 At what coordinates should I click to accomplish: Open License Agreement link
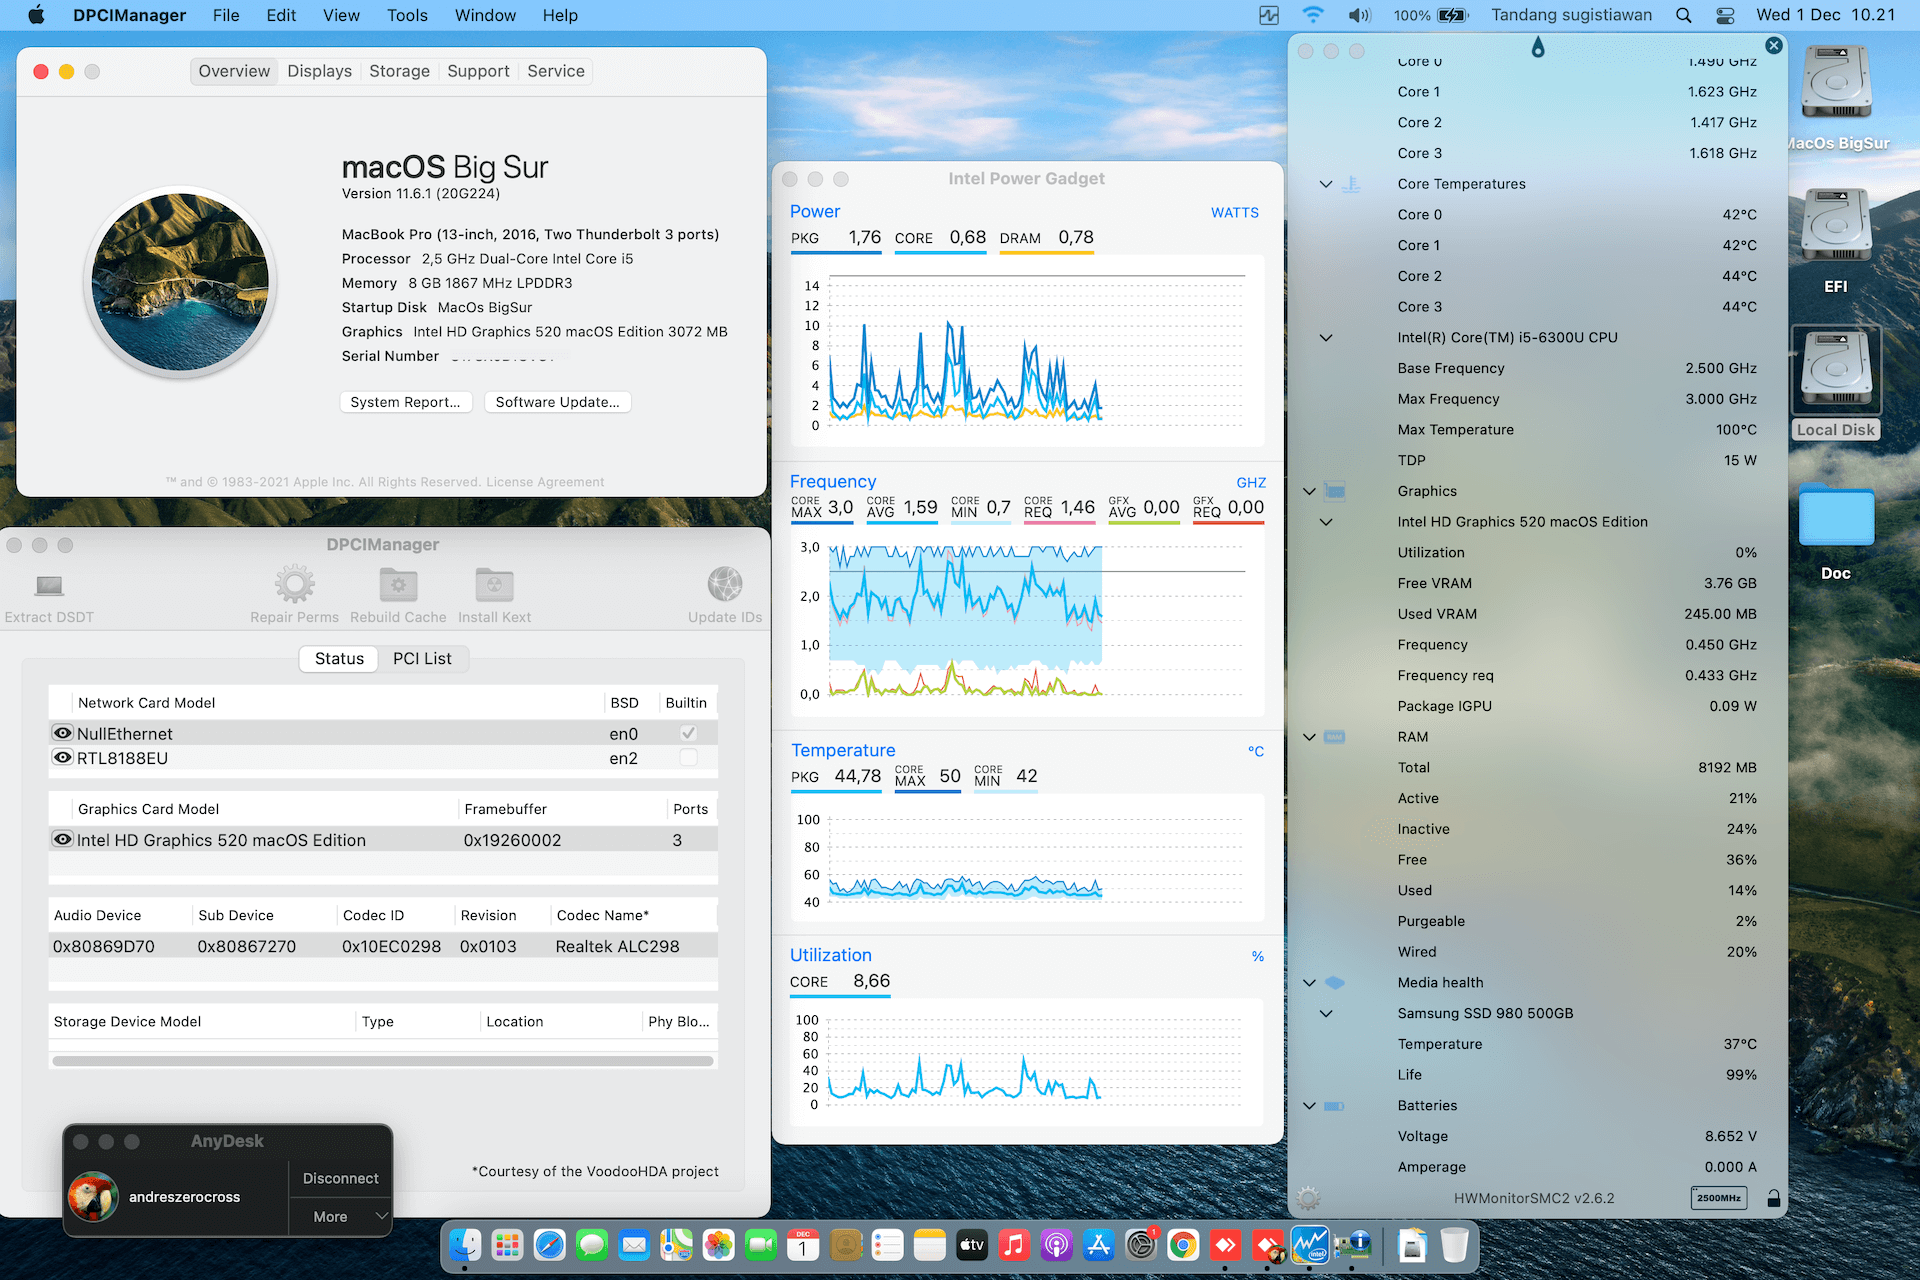point(545,482)
